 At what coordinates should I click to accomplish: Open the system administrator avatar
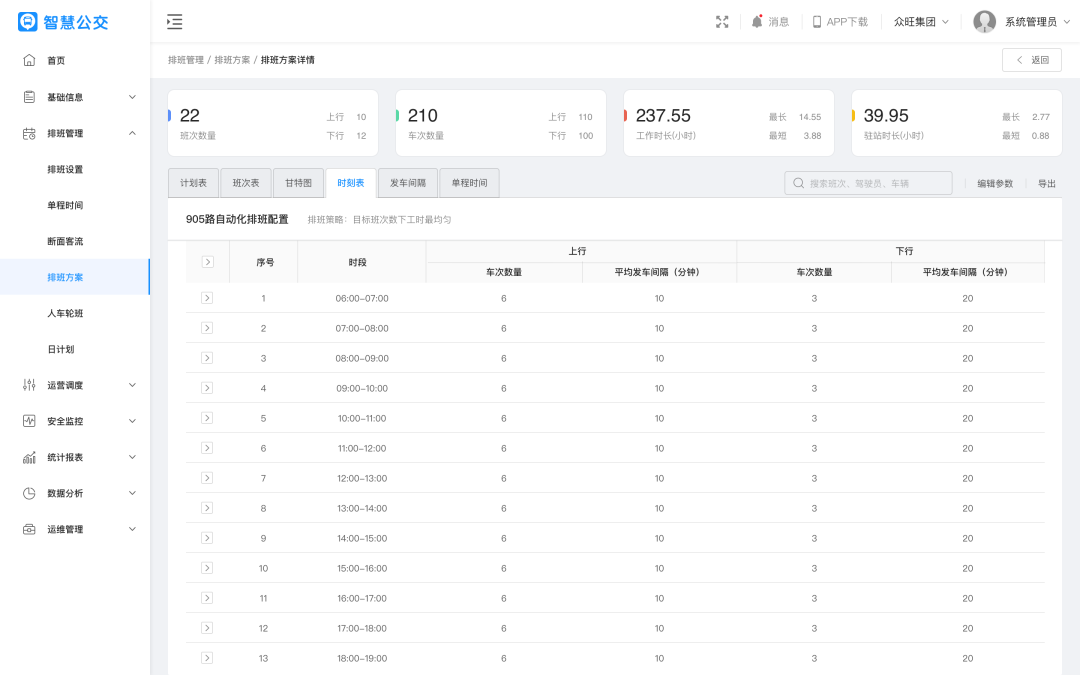(985, 22)
